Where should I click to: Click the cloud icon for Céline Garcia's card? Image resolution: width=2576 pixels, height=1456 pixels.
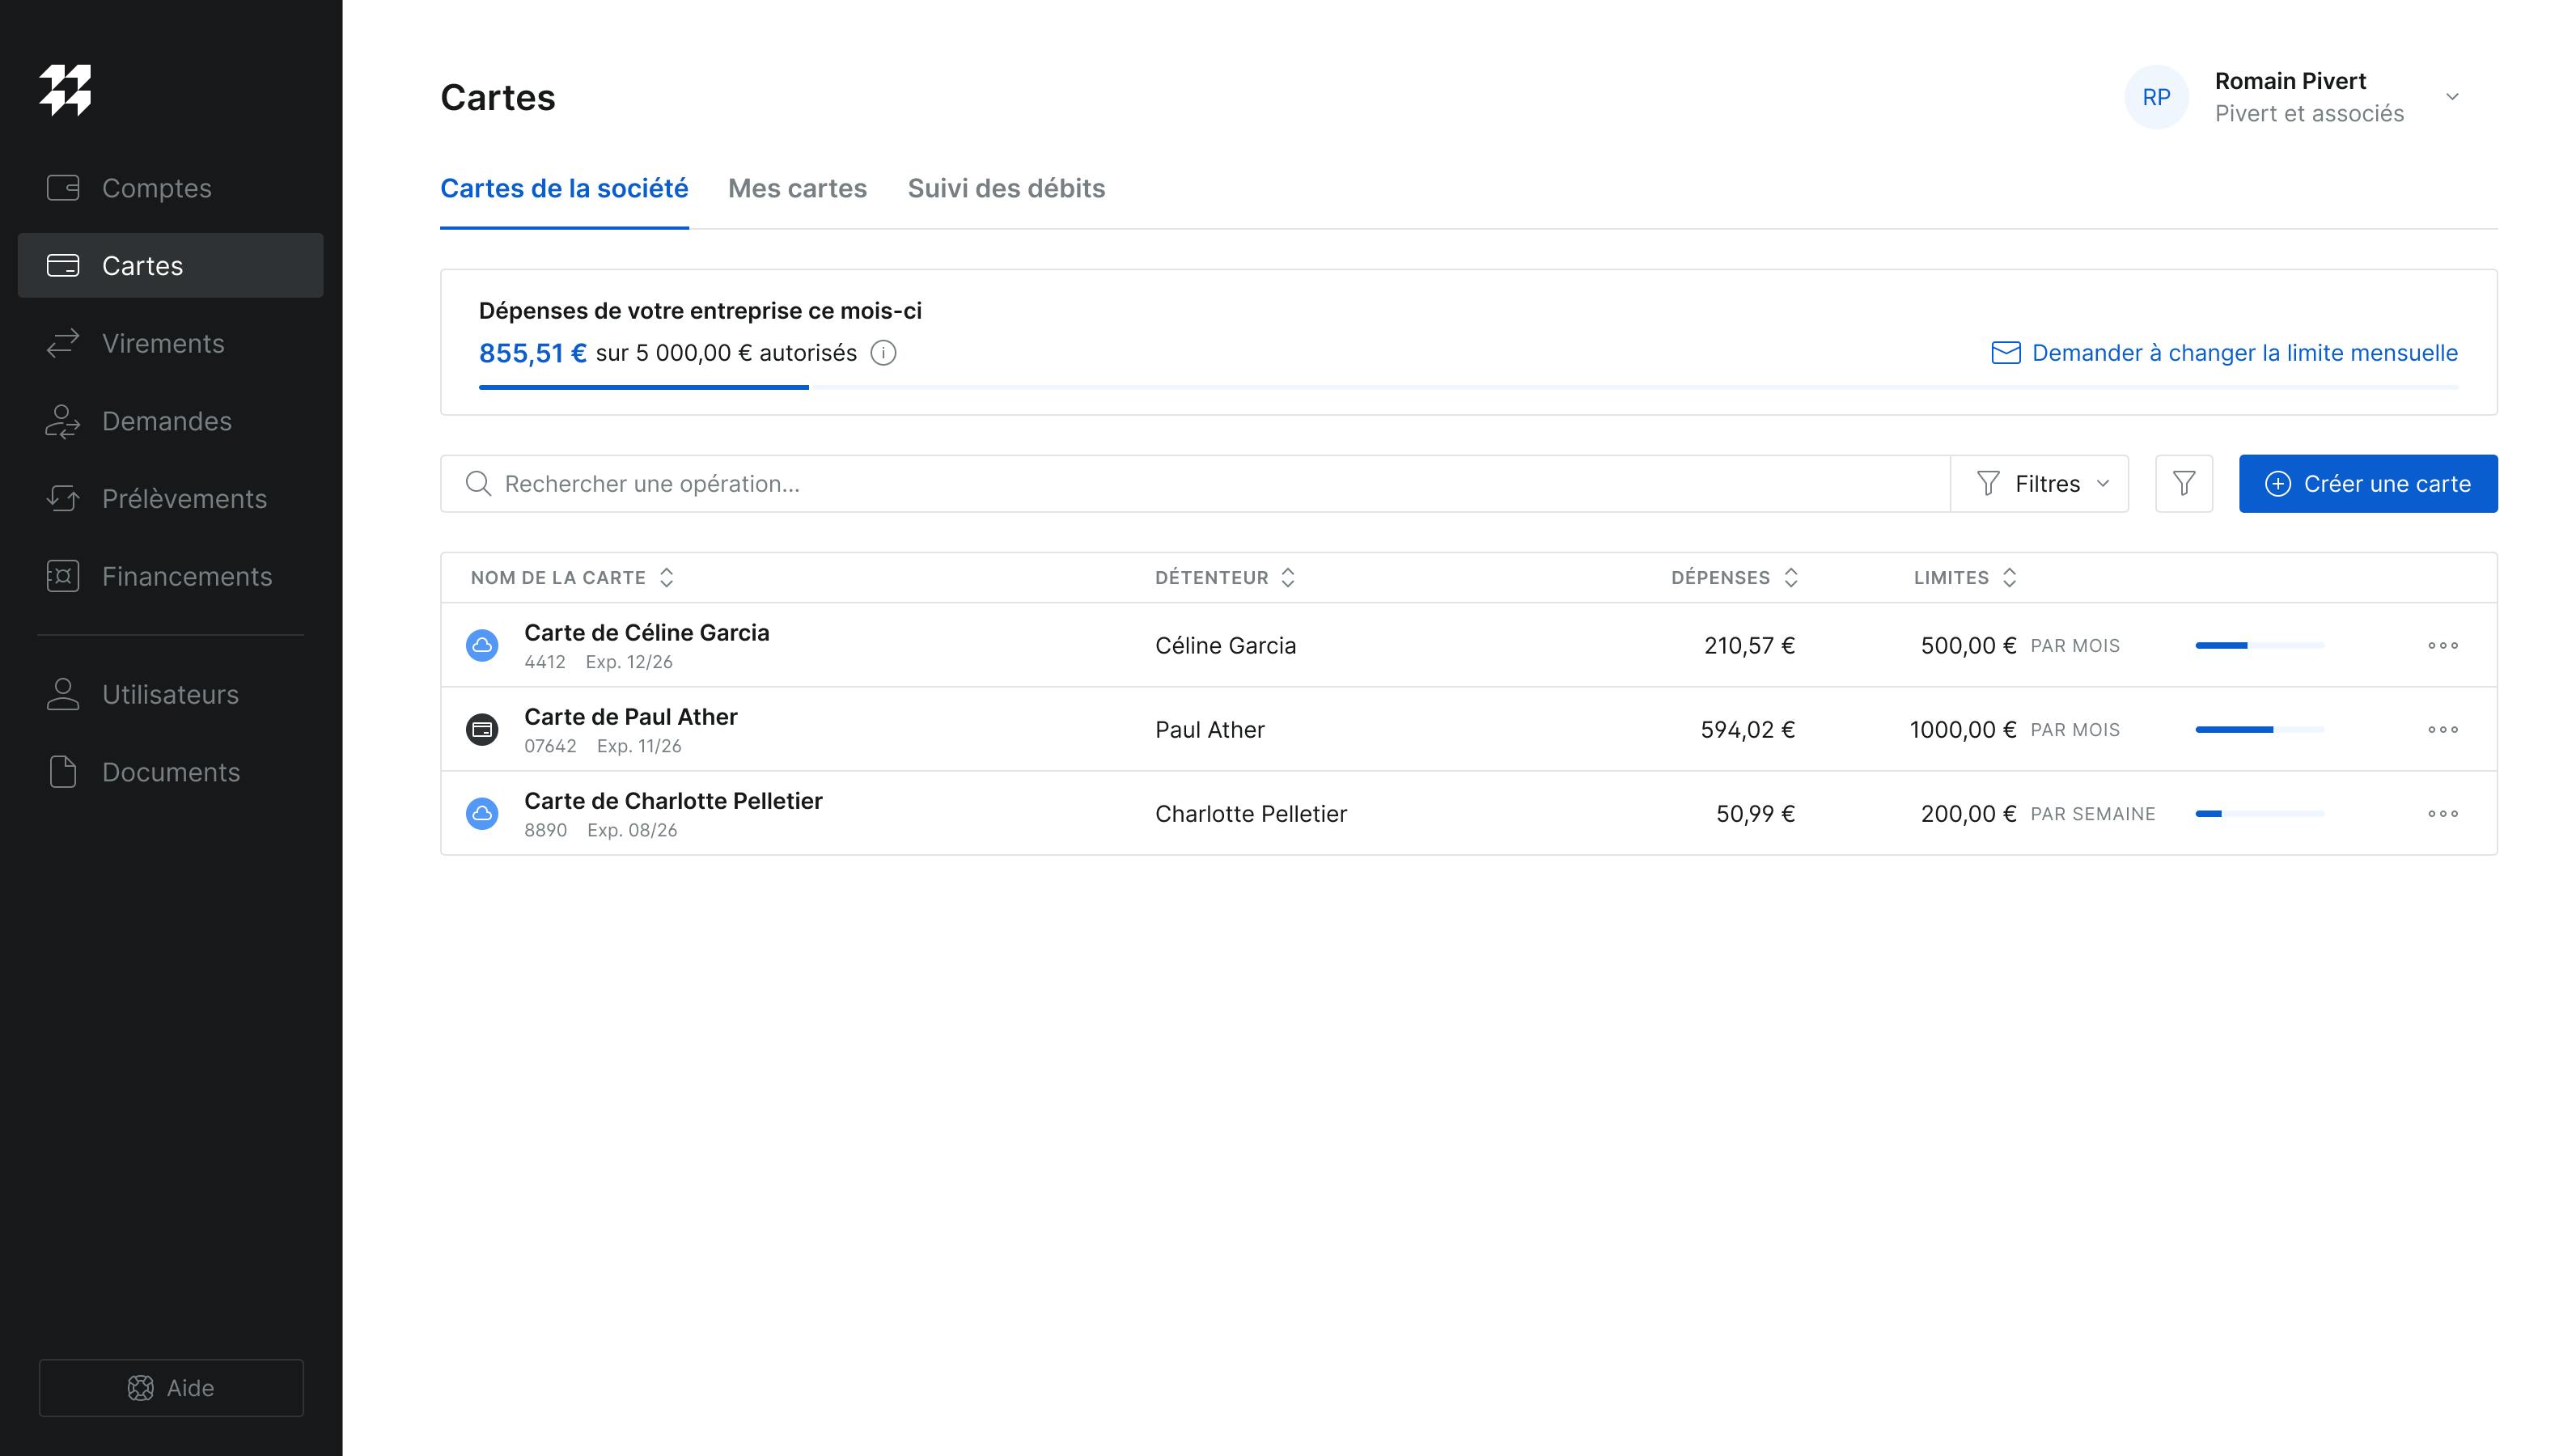click(x=482, y=646)
